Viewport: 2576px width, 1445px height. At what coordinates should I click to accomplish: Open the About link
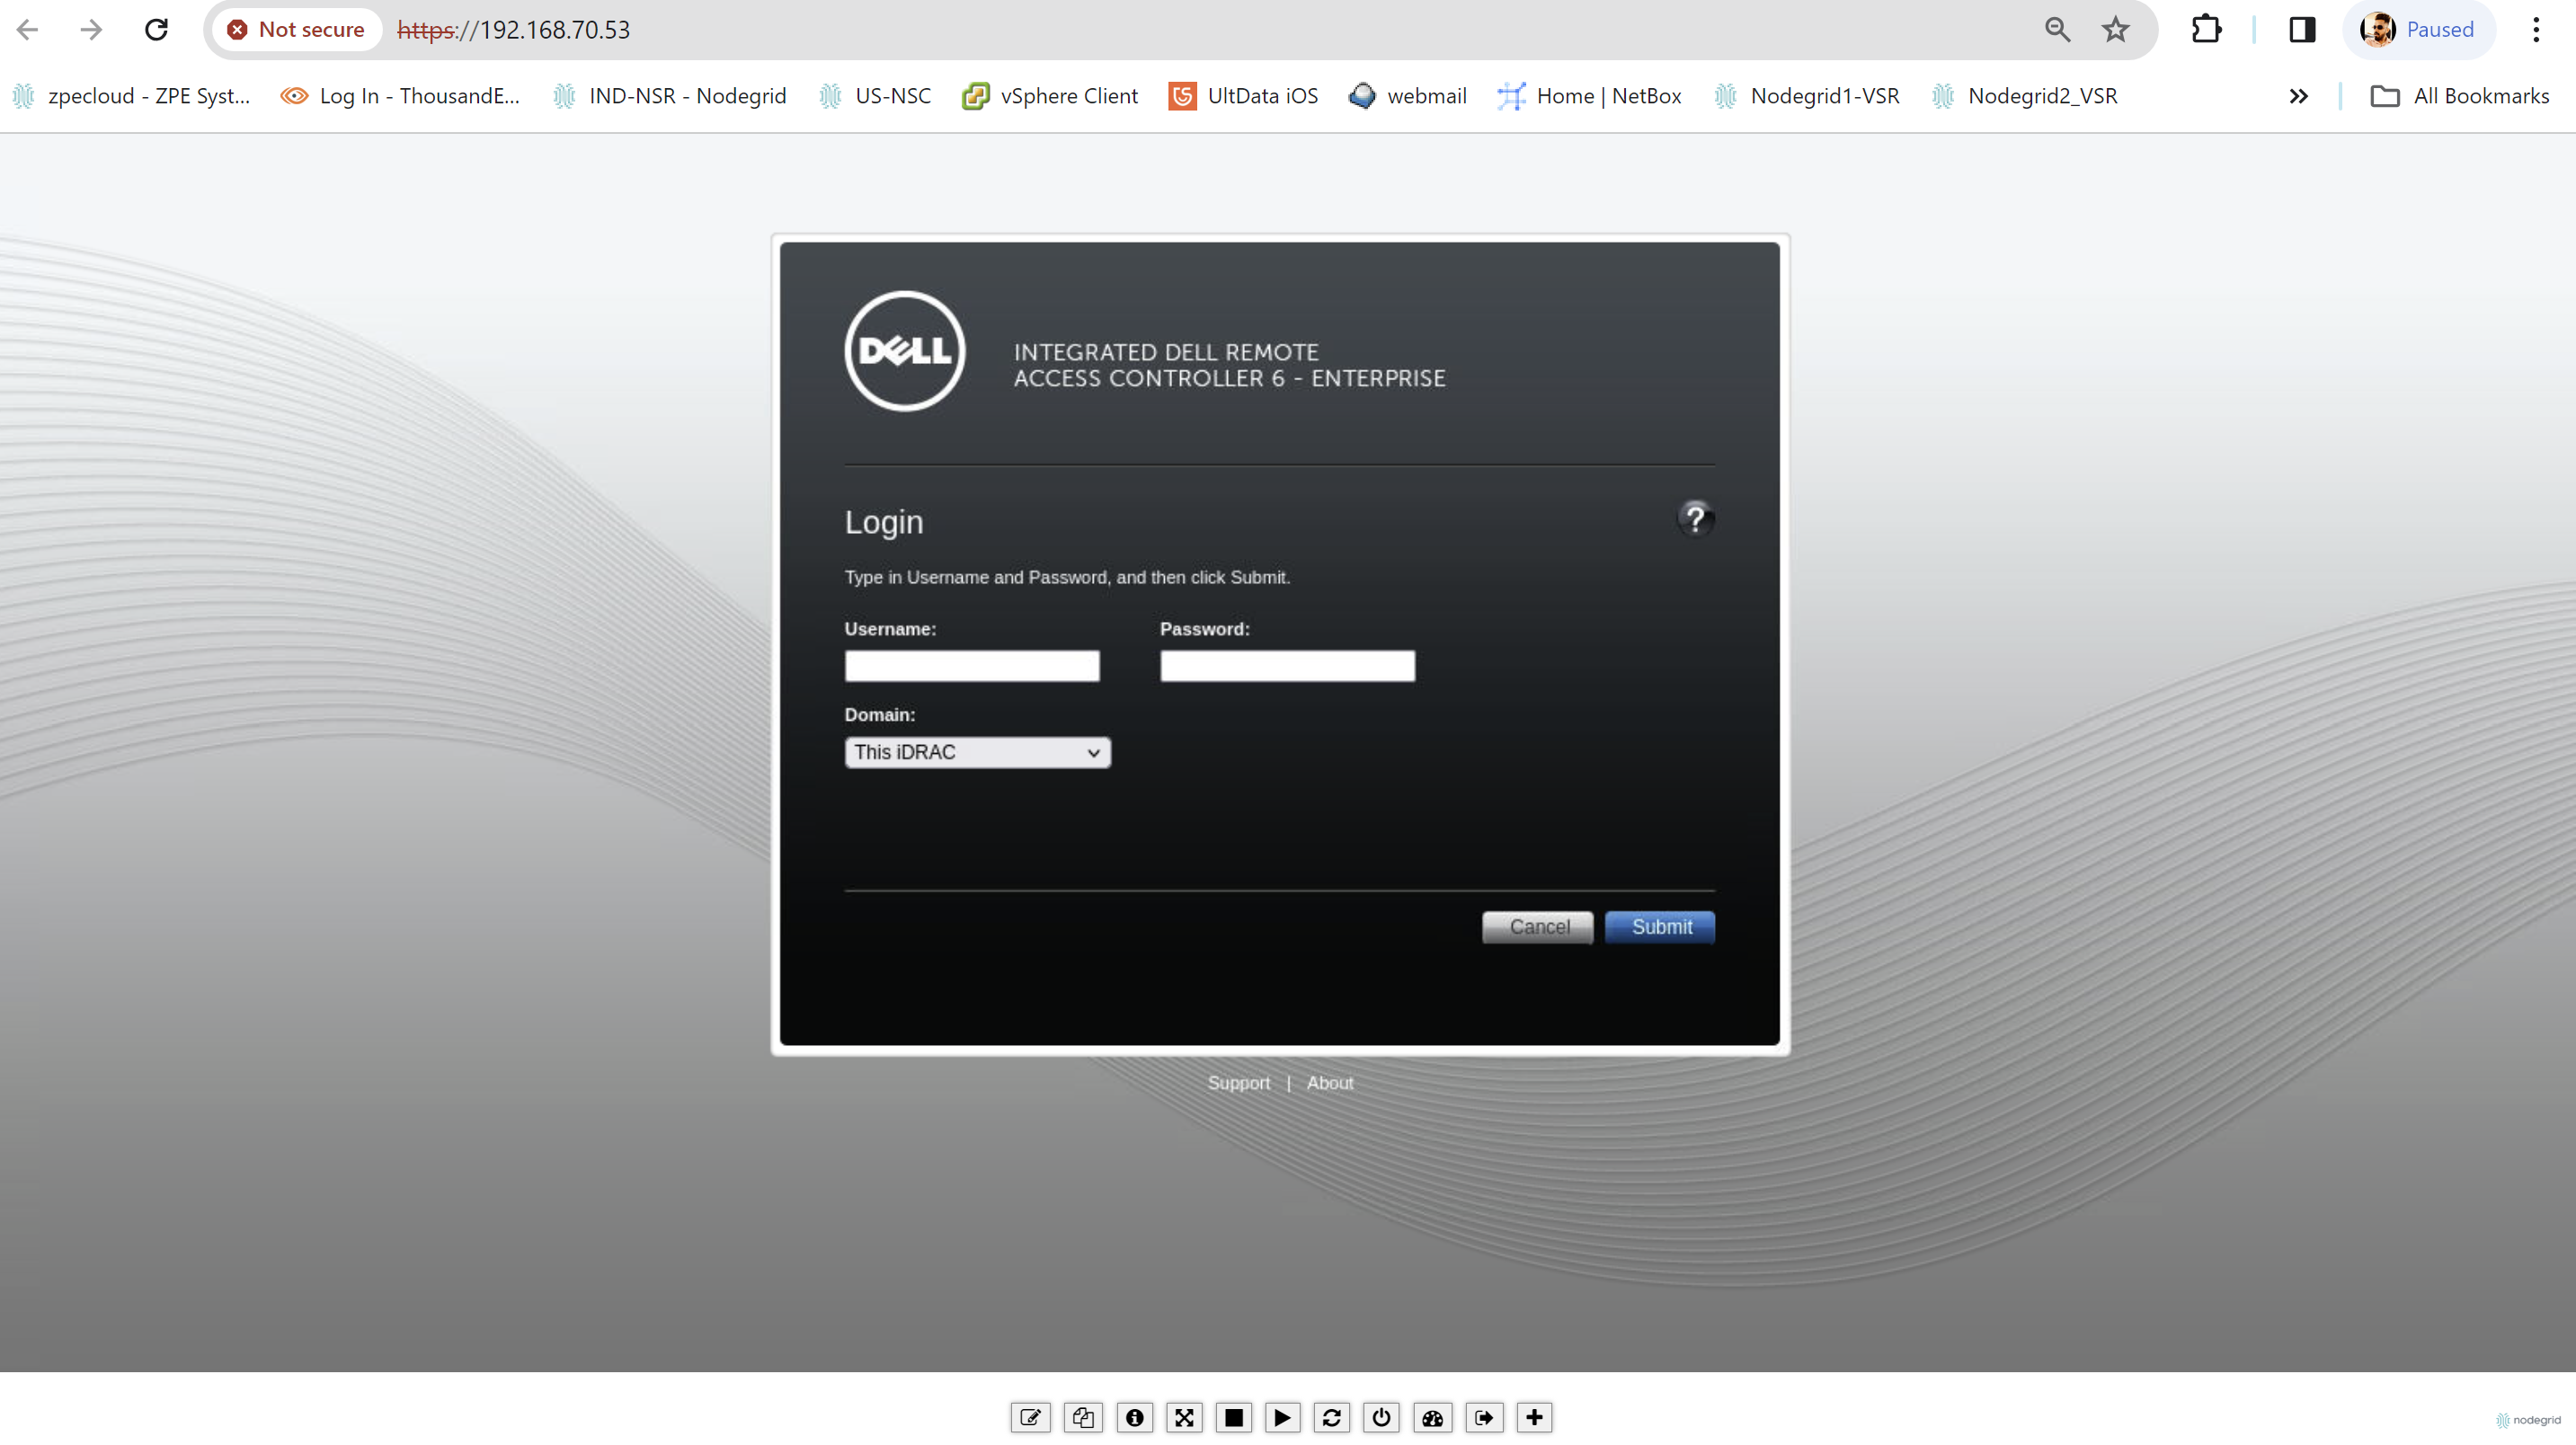tap(1330, 1083)
